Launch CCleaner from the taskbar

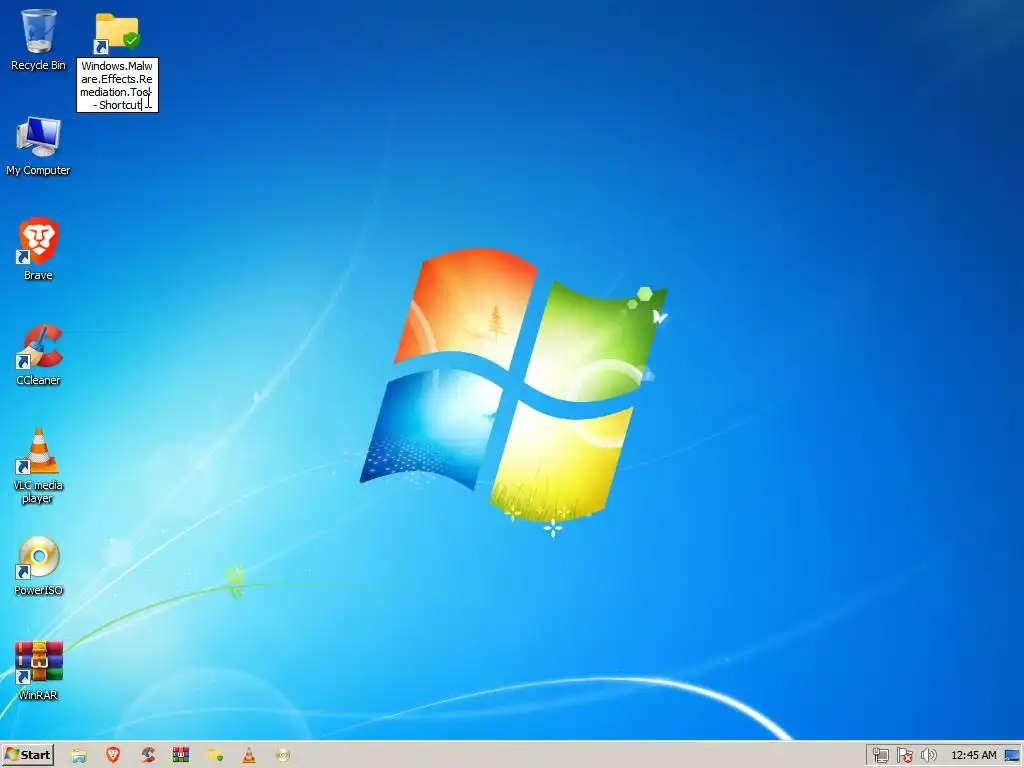[x=148, y=755]
